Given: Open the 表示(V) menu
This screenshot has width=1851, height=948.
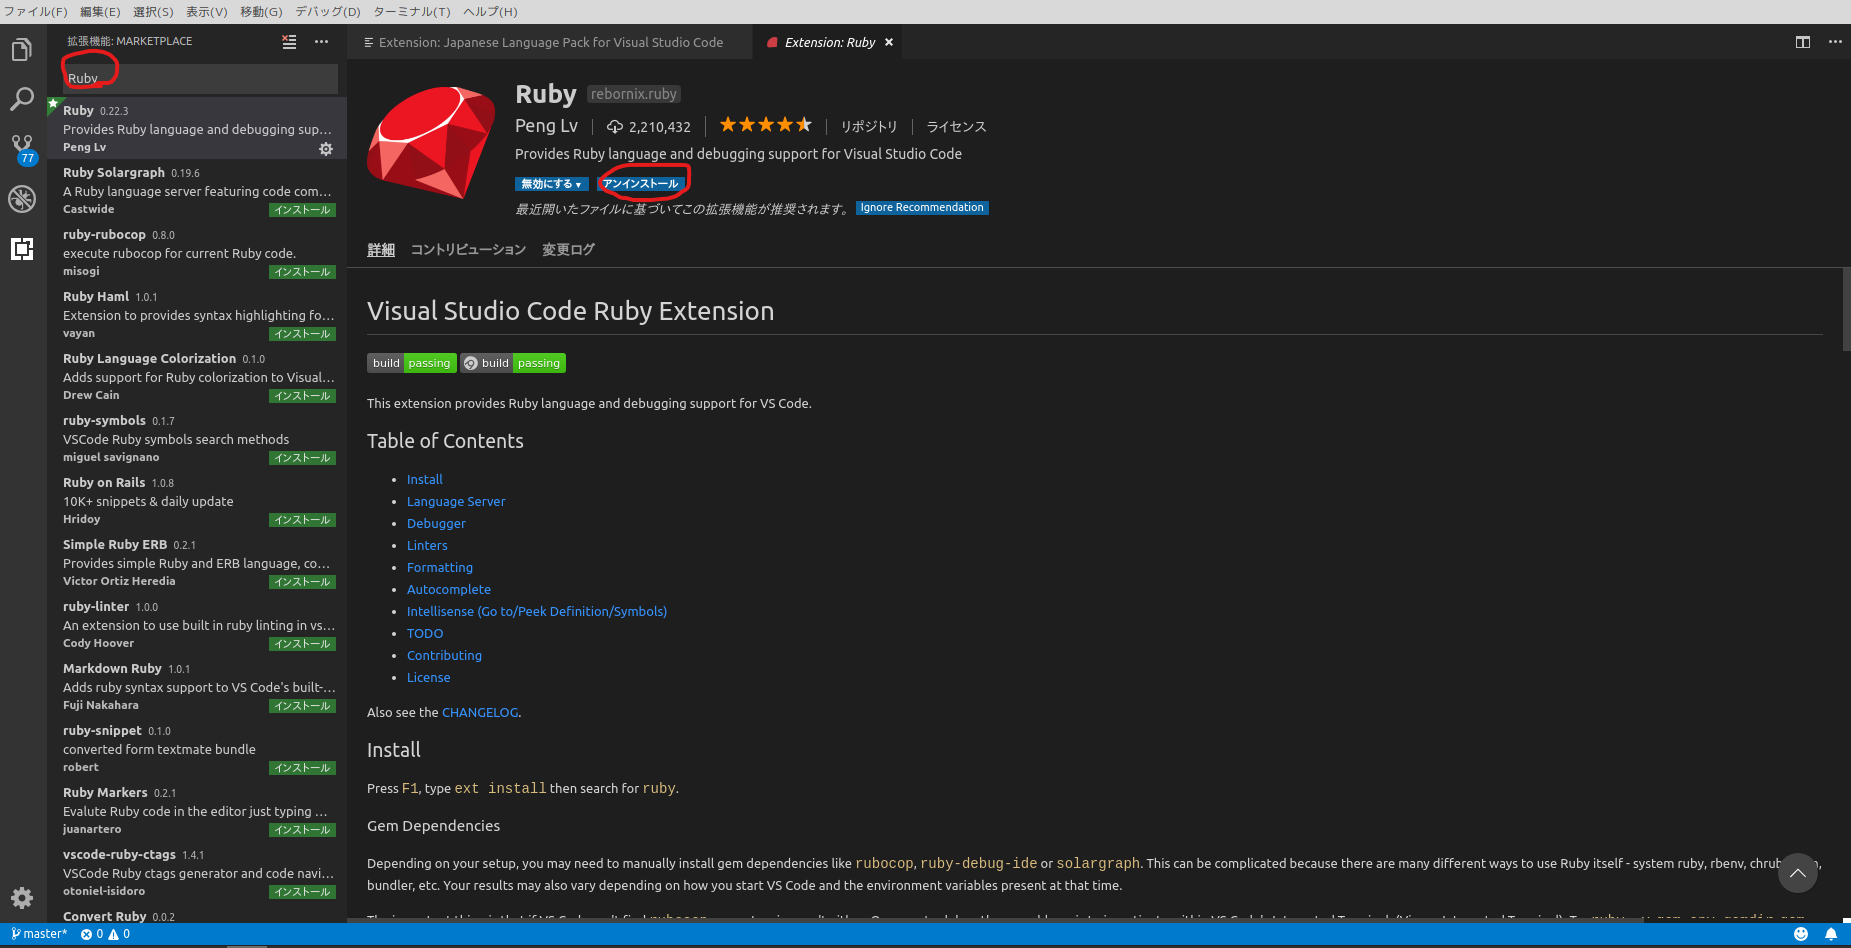Looking at the screenshot, I should coord(207,12).
